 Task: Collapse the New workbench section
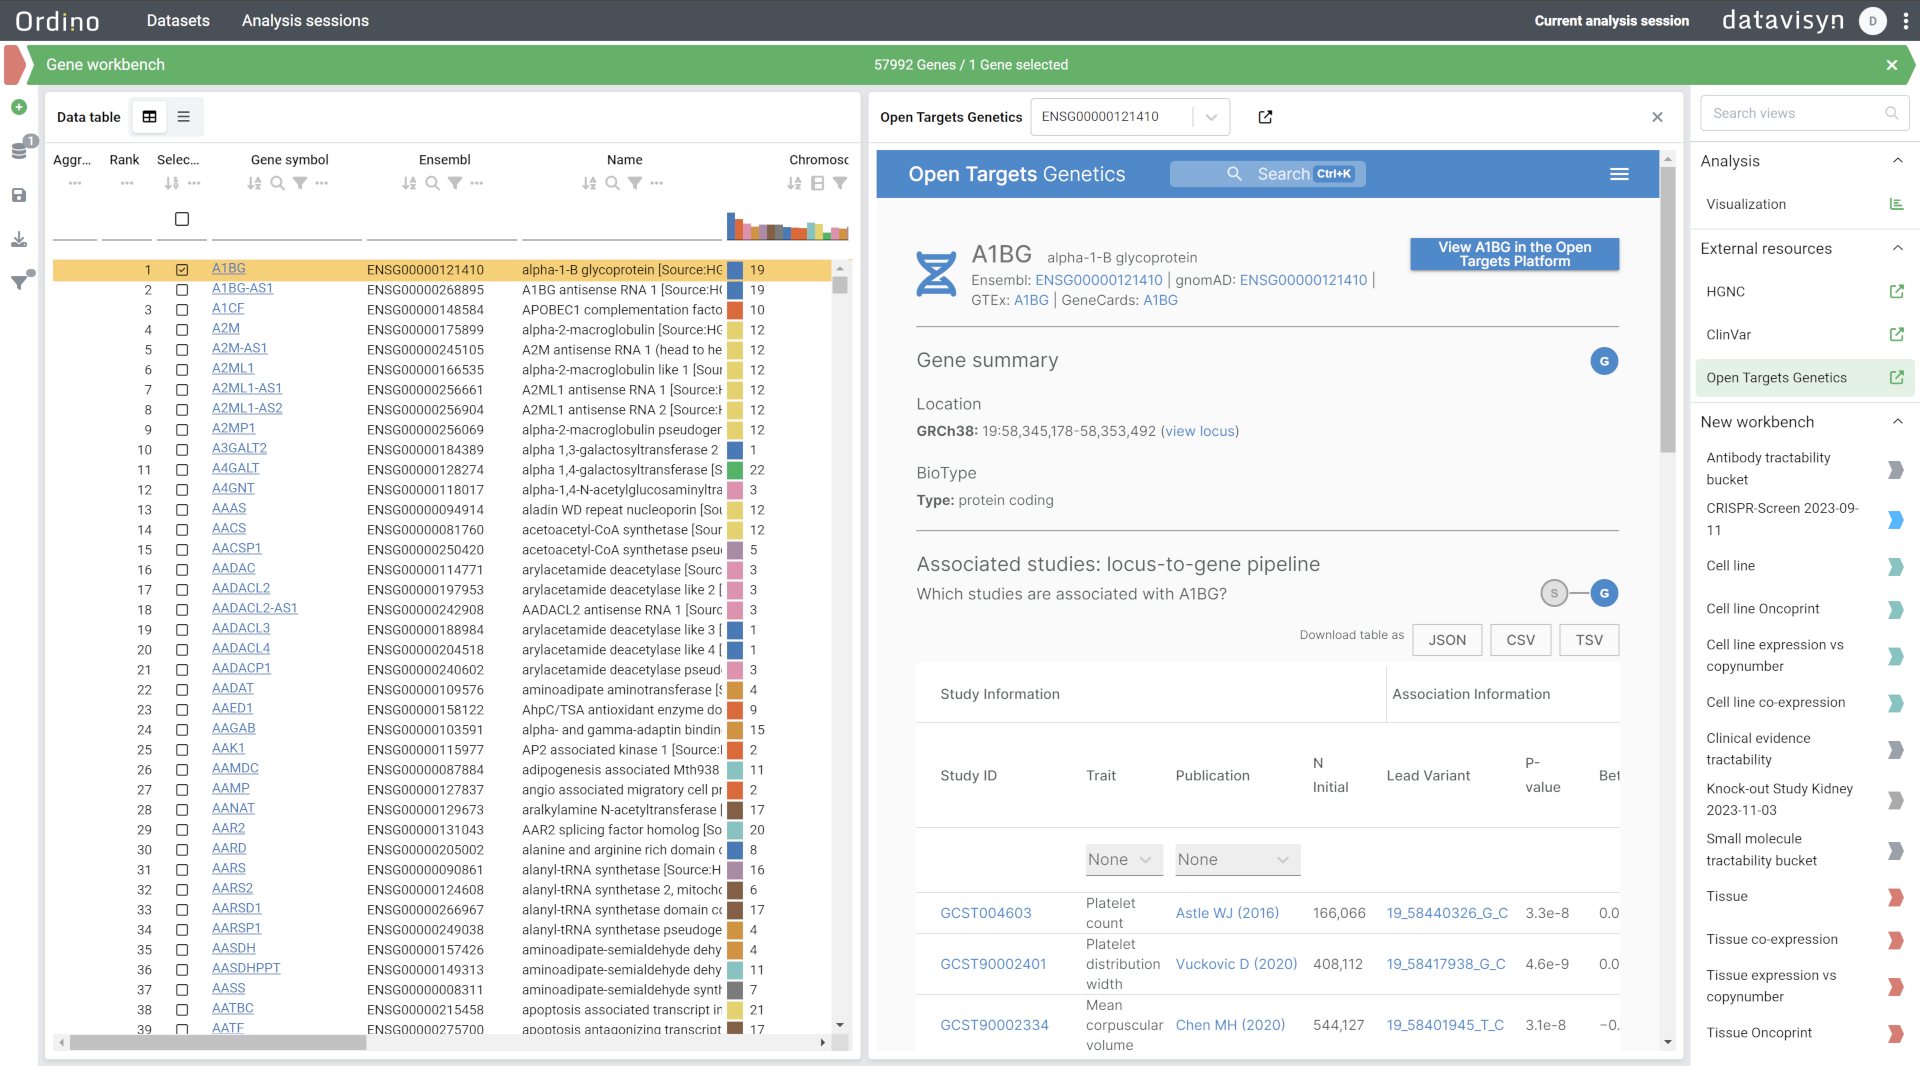coord(1898,422)
